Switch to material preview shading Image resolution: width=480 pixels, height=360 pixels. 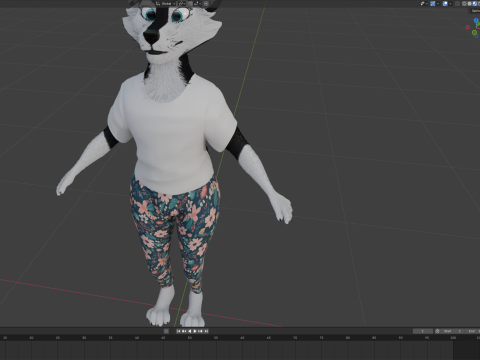pos(475,3)
